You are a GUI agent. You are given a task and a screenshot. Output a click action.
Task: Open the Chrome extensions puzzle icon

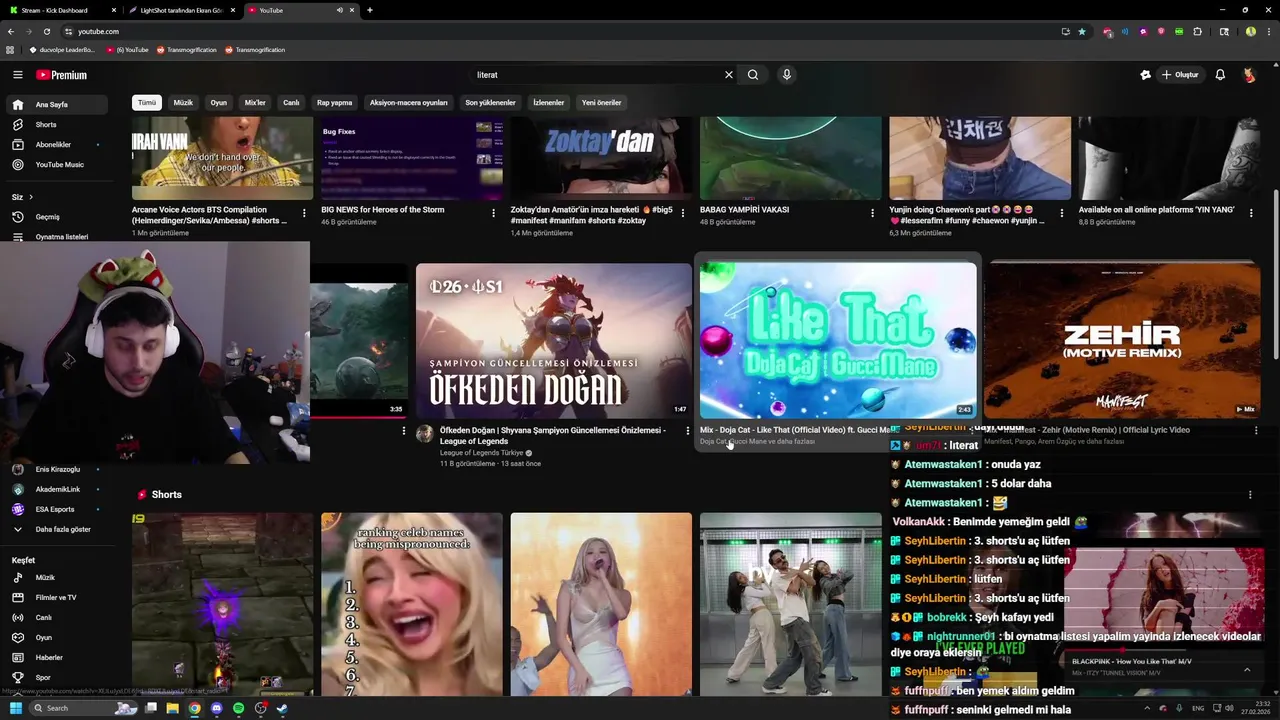click(1198, 31)
